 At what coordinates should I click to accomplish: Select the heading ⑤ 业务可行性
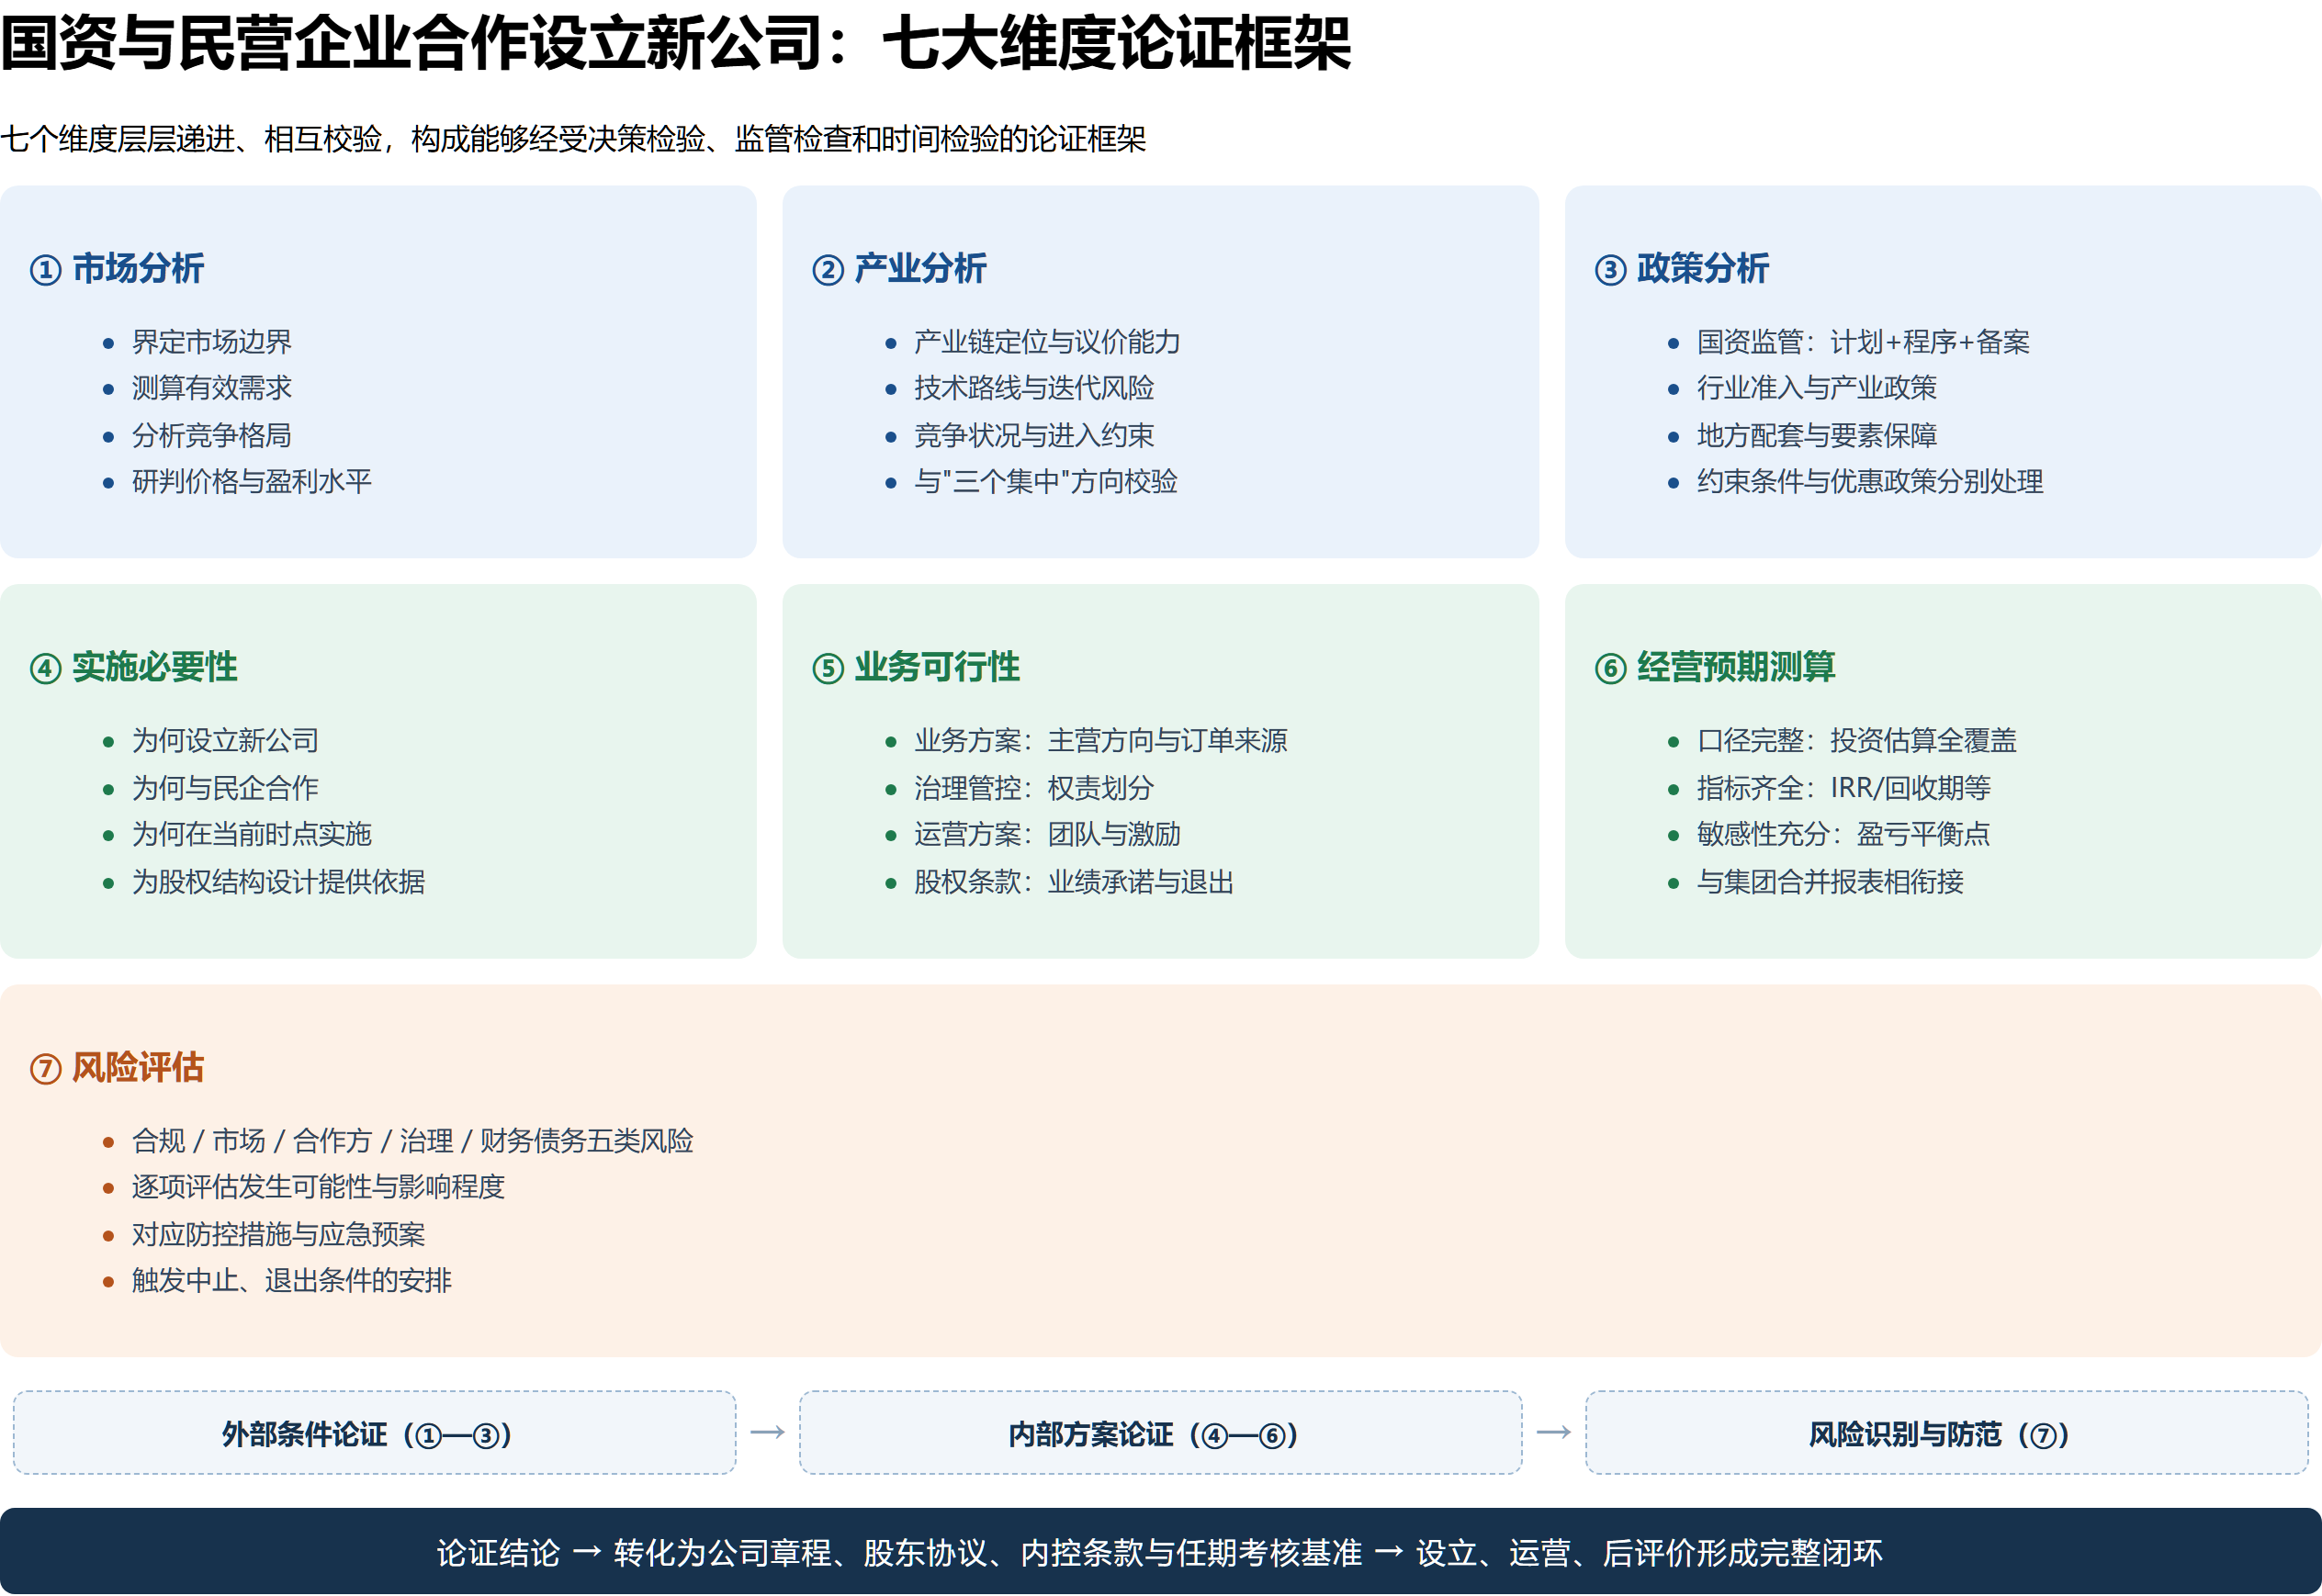pos(916,668)
